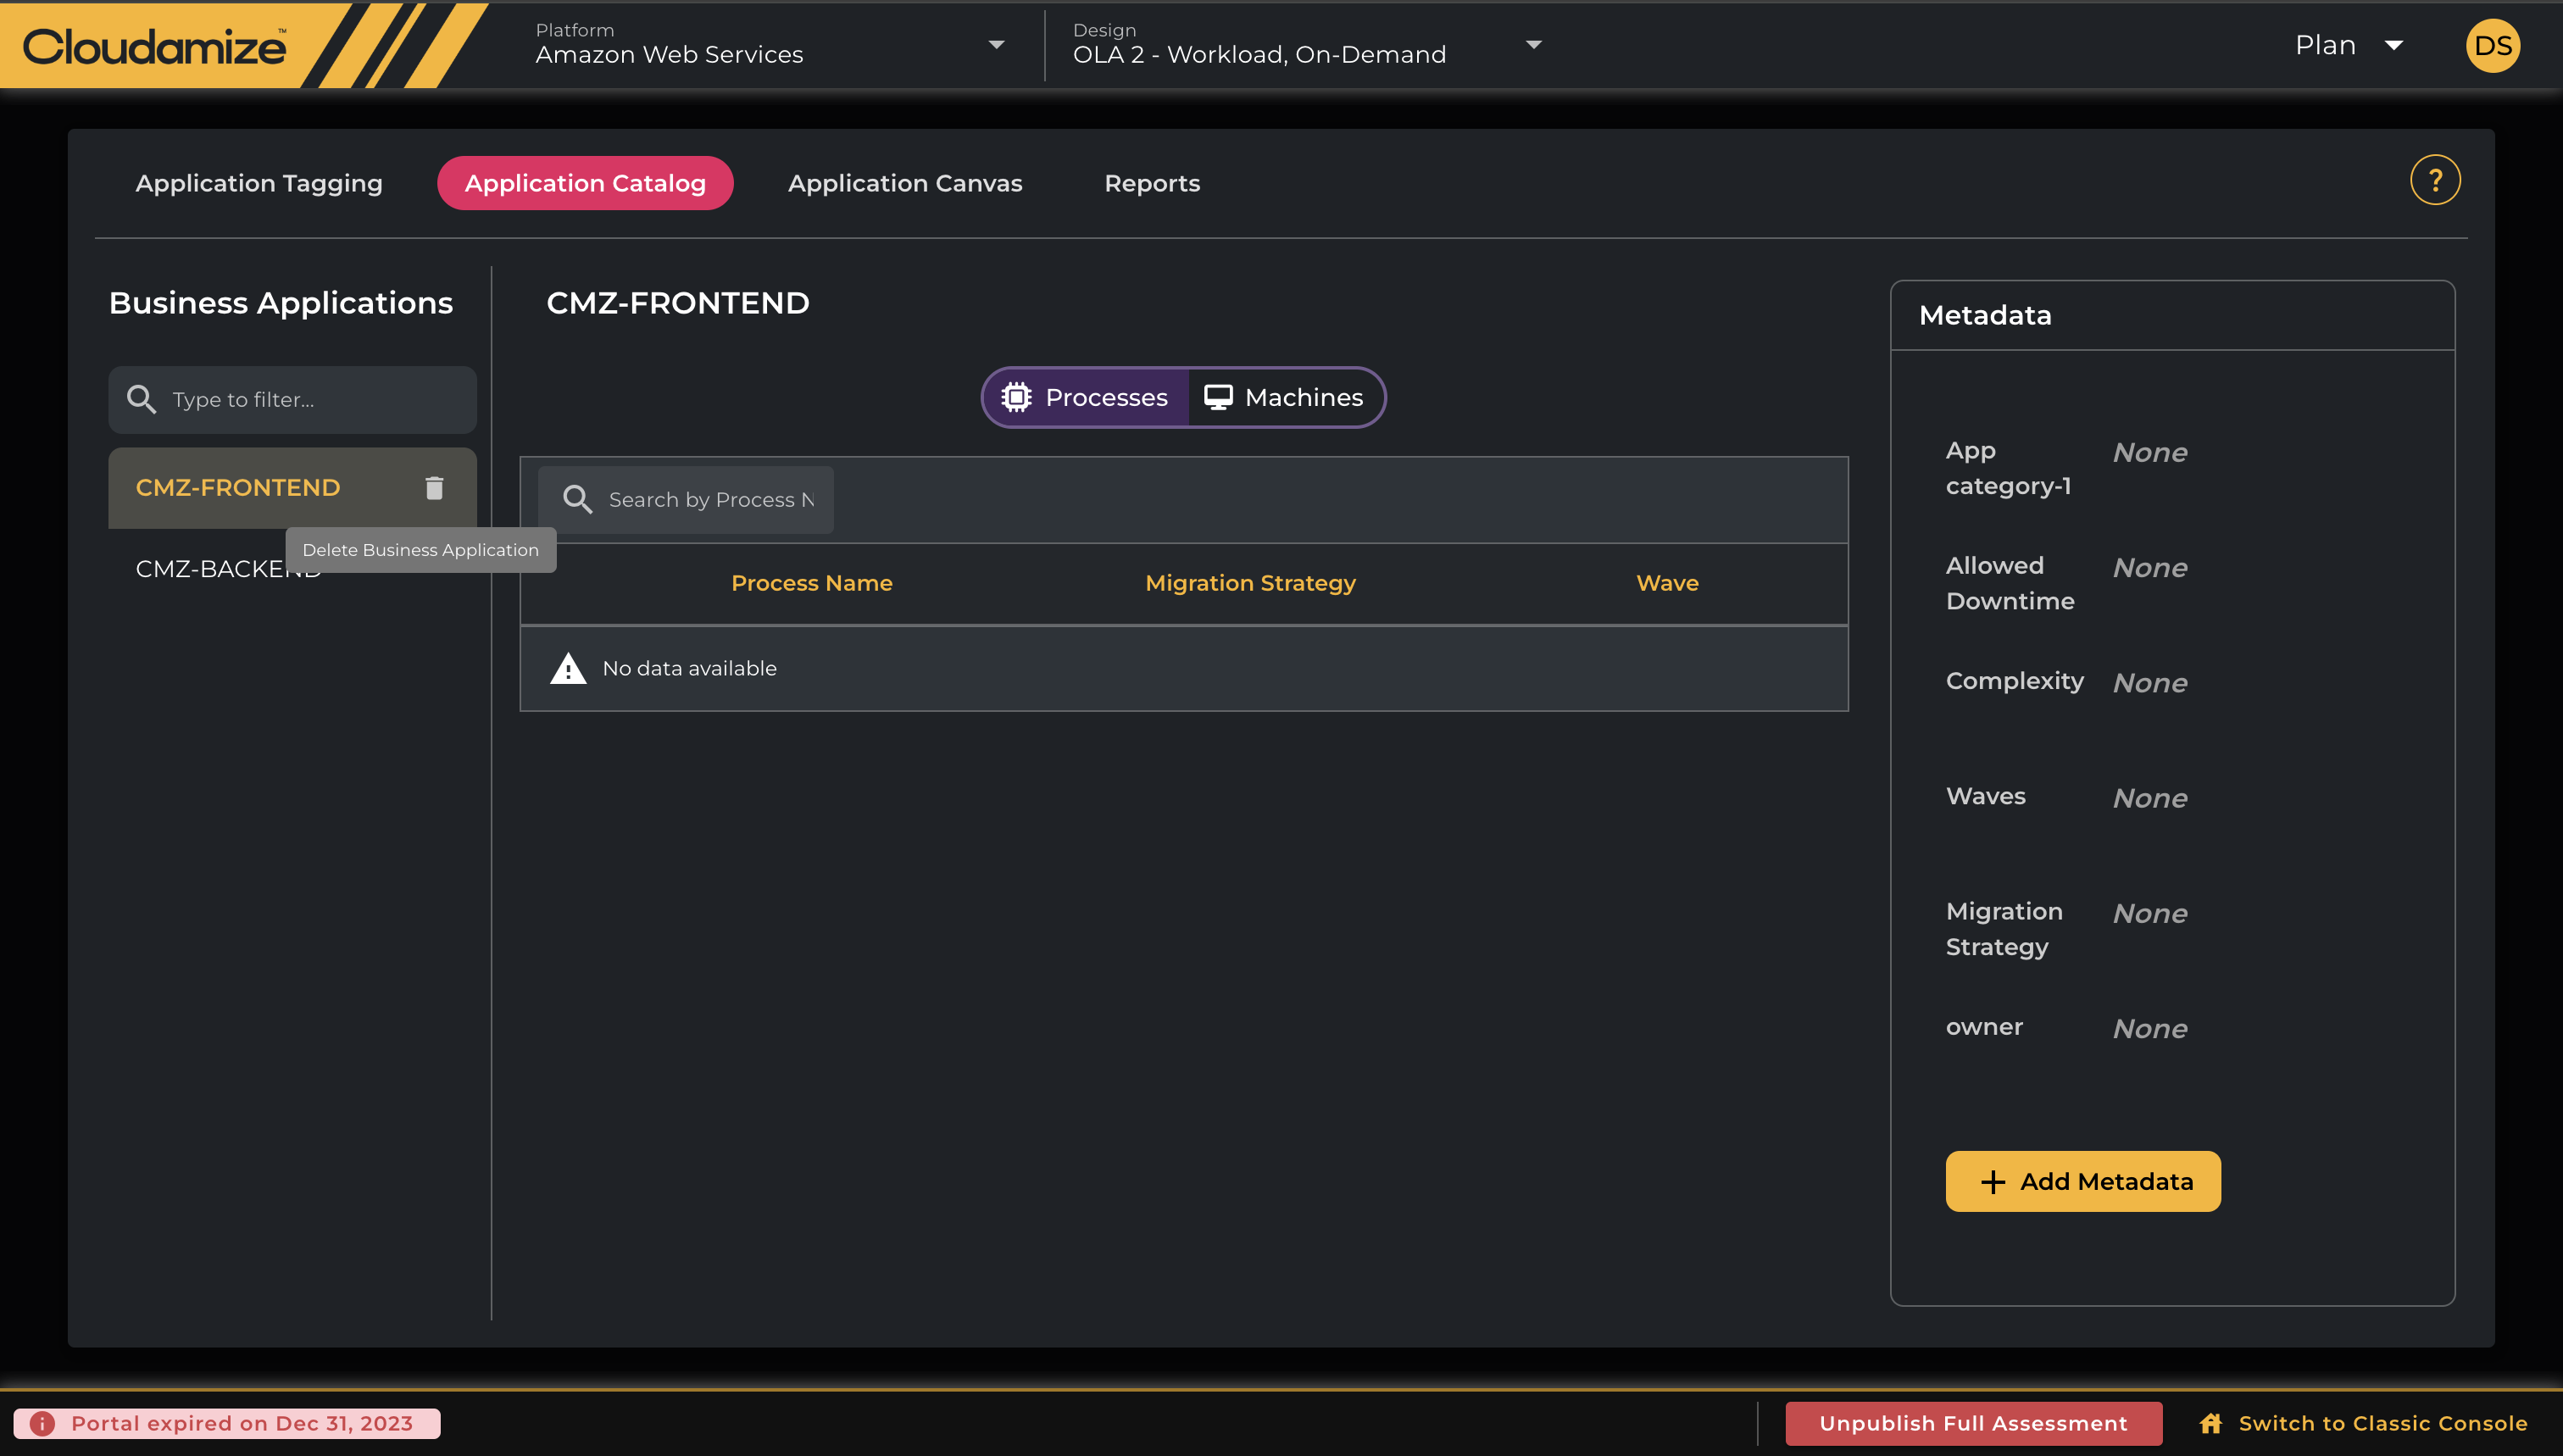2563x1456 pixels.
Task: Click the process search magnifier icon
Action: 577,500
